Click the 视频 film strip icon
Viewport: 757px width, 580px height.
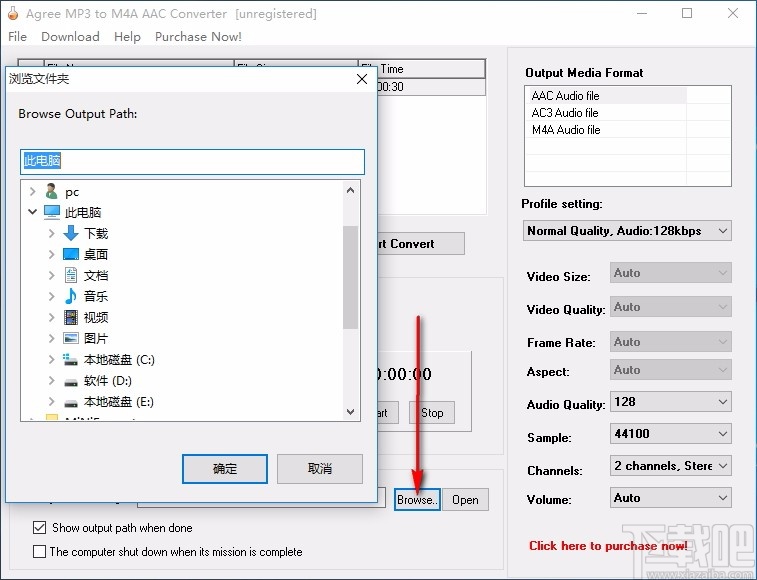coord(70,317)
